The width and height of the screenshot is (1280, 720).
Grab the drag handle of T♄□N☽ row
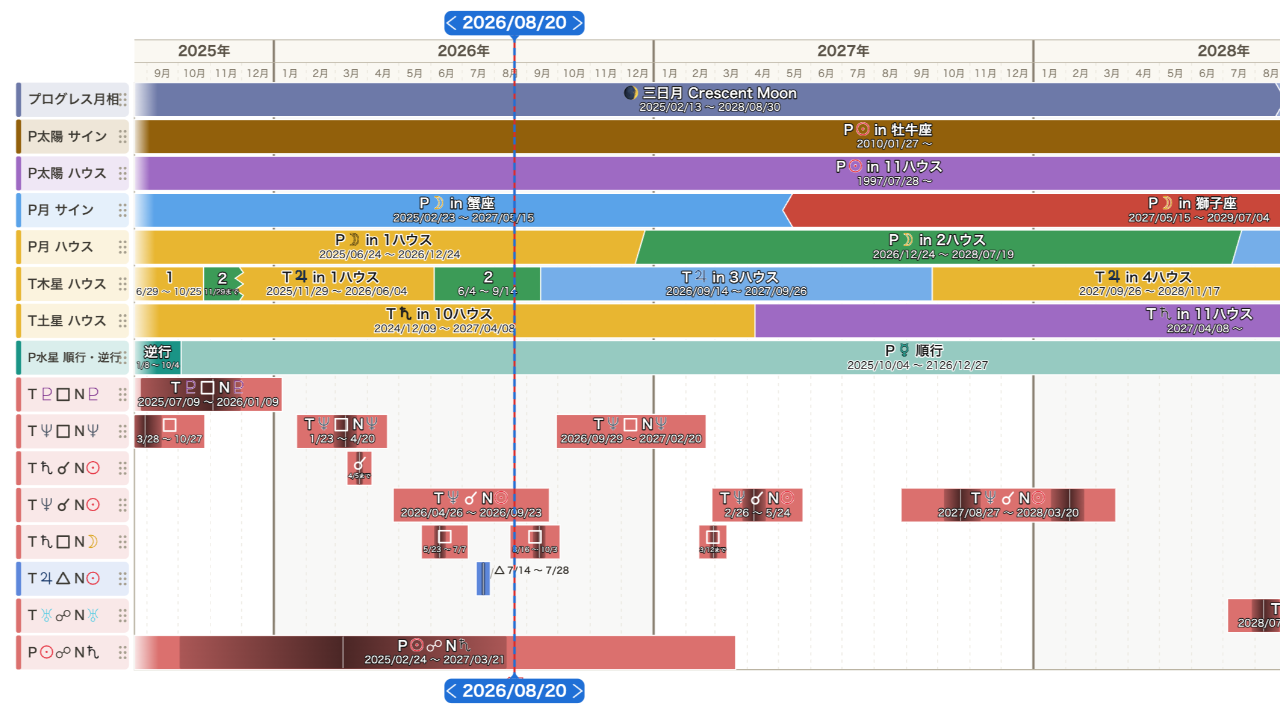point(123,542)
